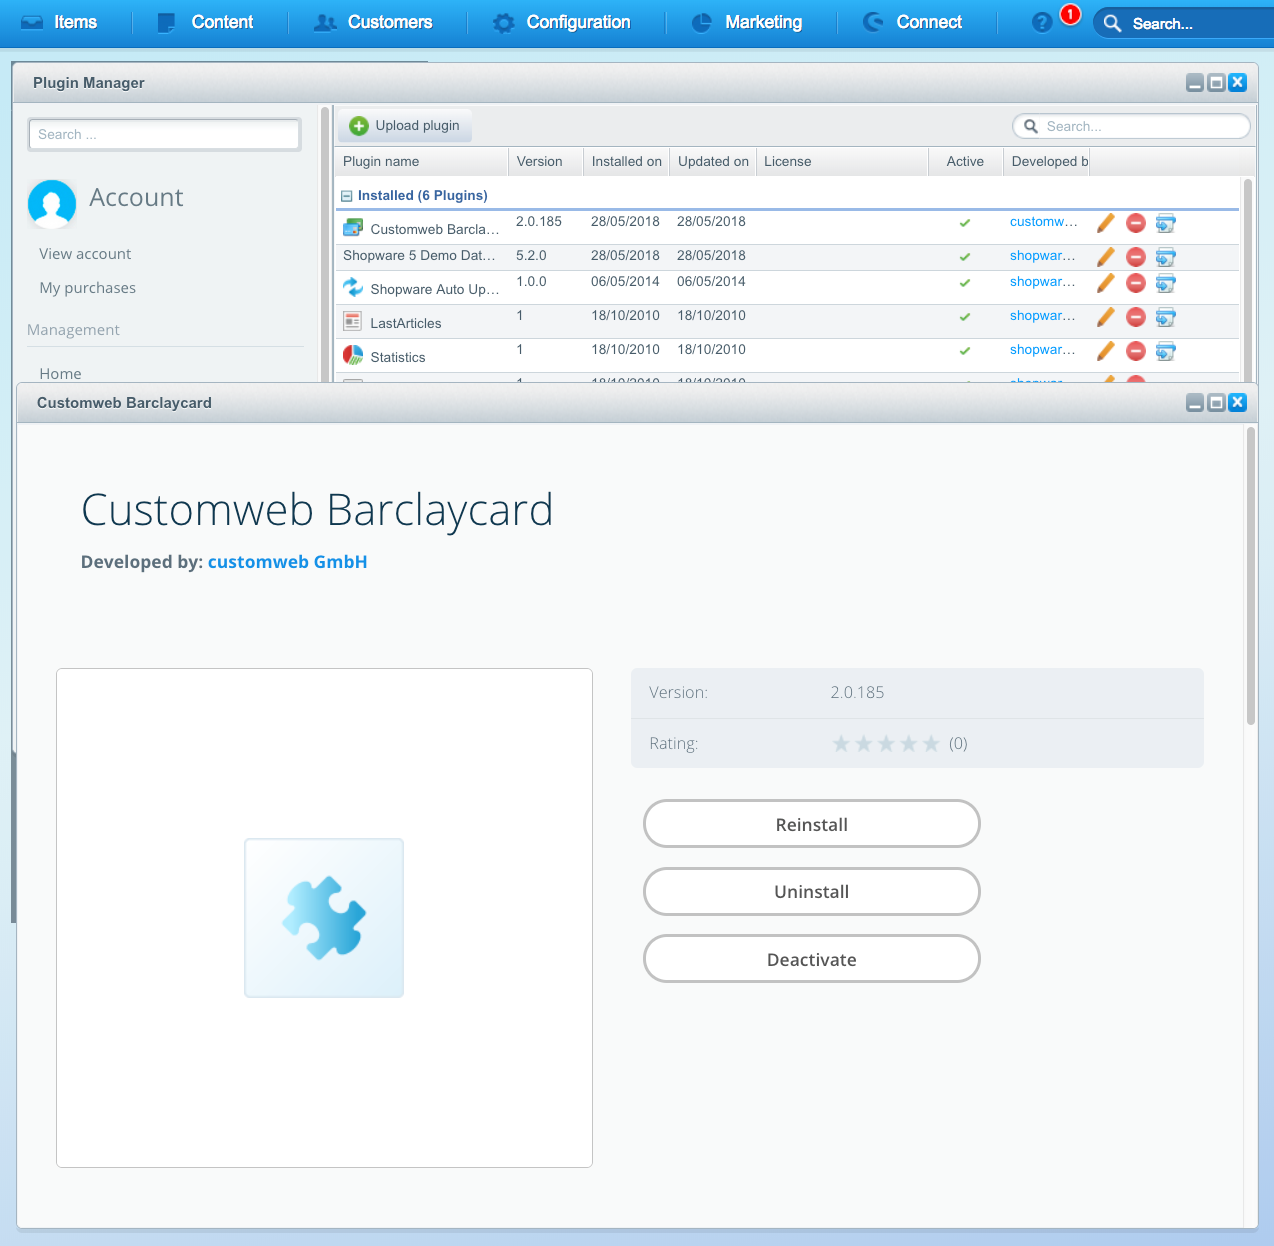Open customw… developer link in first row
Viewport: 1274px width, 1246px height.
click(1043, 221)
